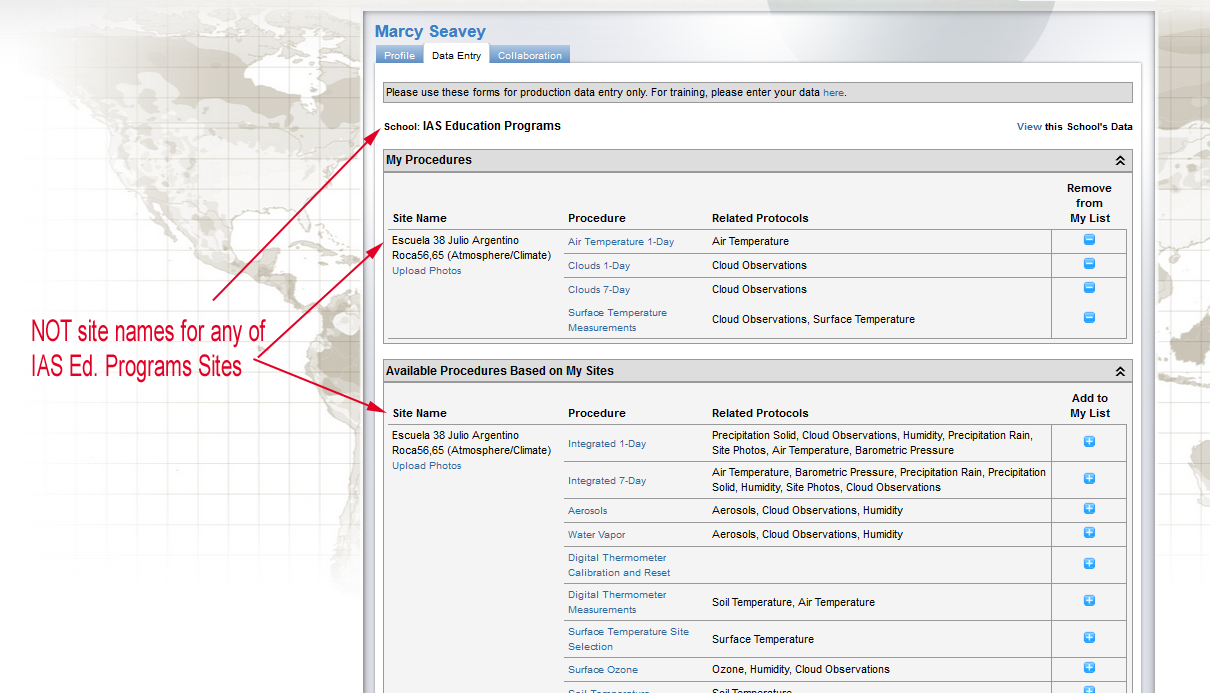The height and width of the screenshot is (693, 1210).
Task: Remove Air Temperature 1-Day from My List
Action: point(1089,240)
